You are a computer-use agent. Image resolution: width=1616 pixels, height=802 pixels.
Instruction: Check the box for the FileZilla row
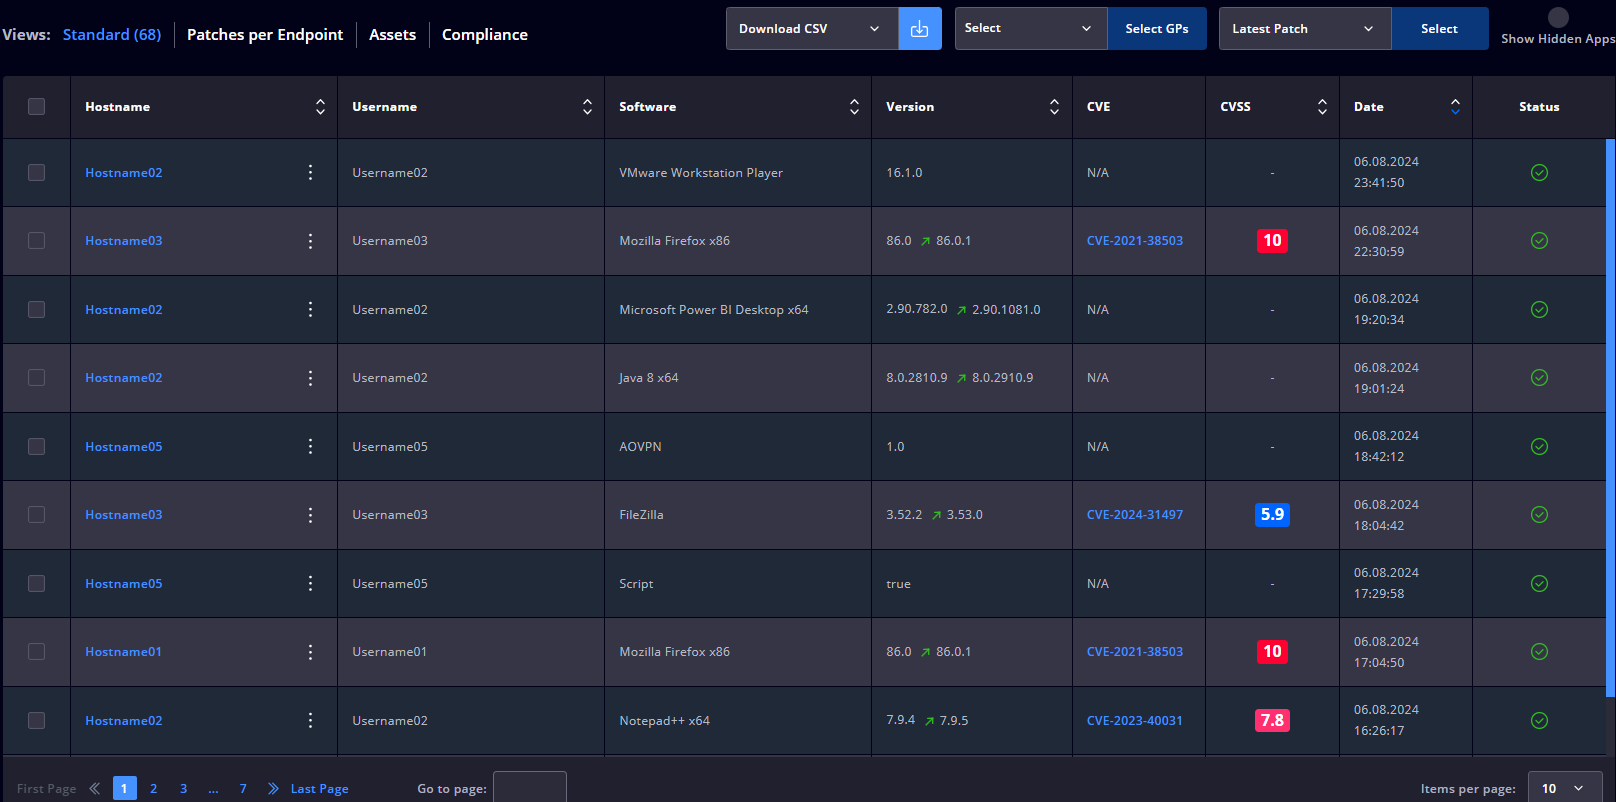(37, 515)
